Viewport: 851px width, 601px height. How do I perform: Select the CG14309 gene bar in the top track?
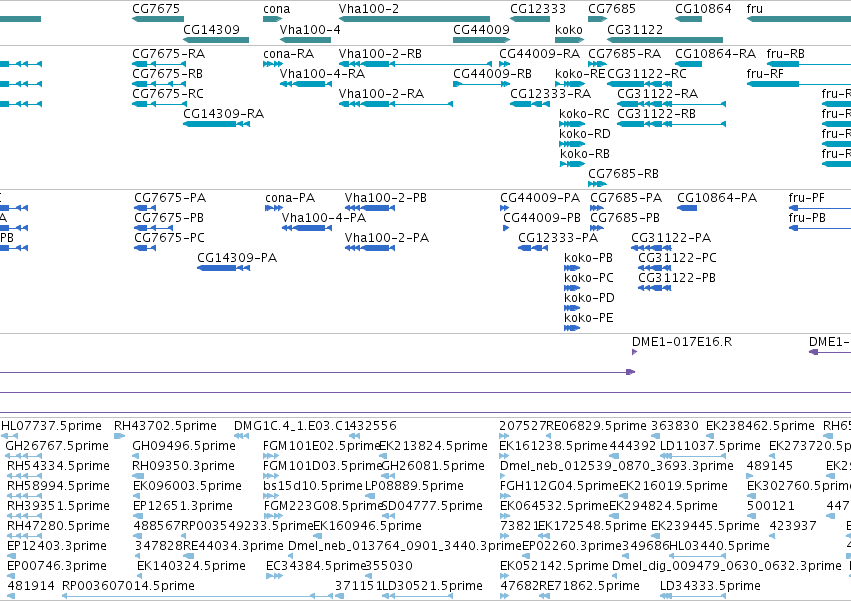tap(216, 40)
